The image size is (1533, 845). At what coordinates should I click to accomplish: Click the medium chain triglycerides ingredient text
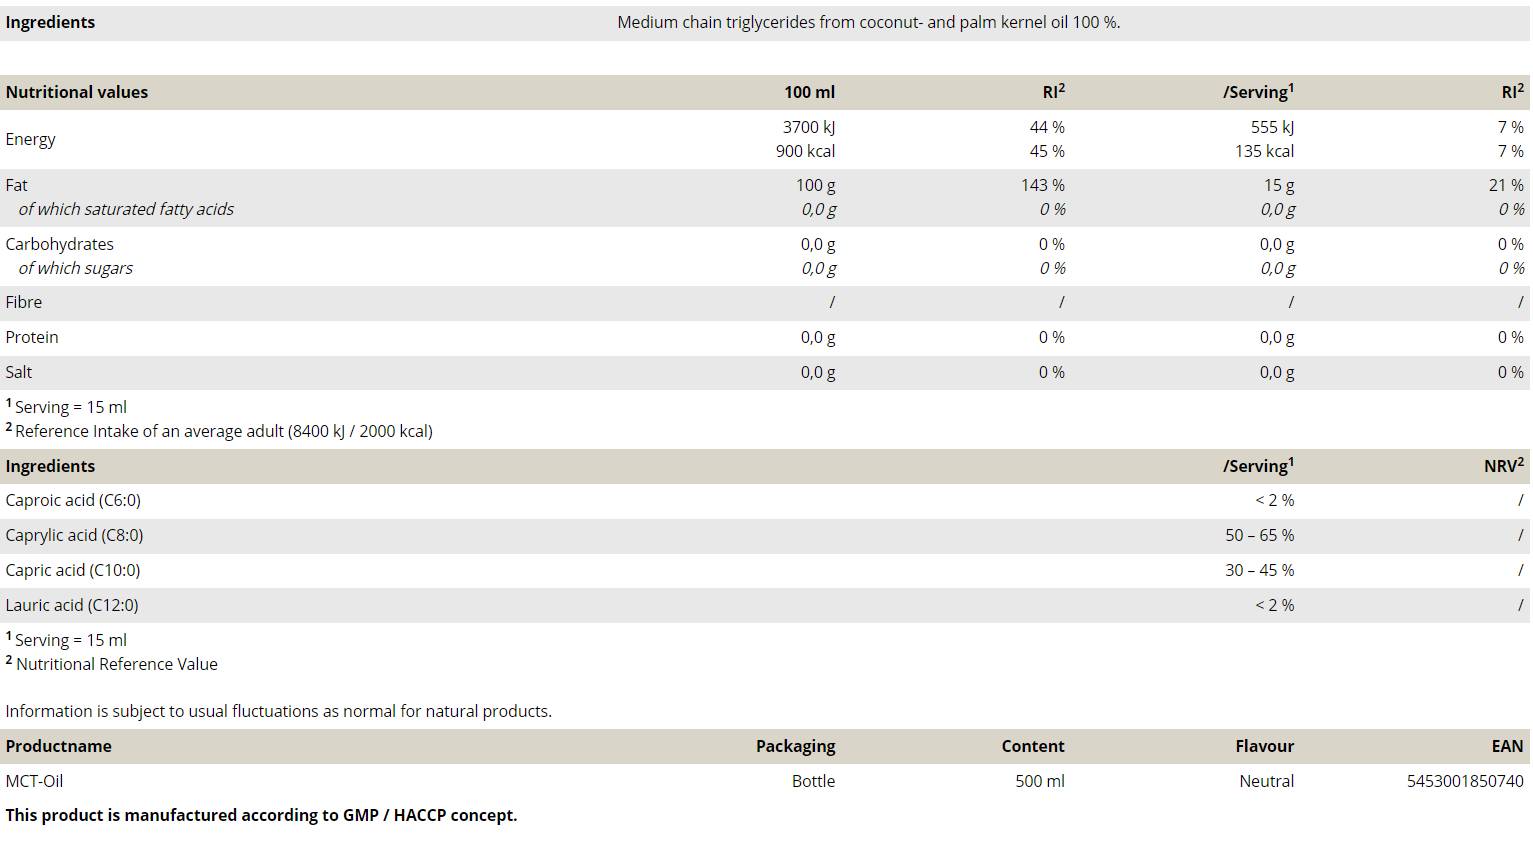(x=868, y=22)
